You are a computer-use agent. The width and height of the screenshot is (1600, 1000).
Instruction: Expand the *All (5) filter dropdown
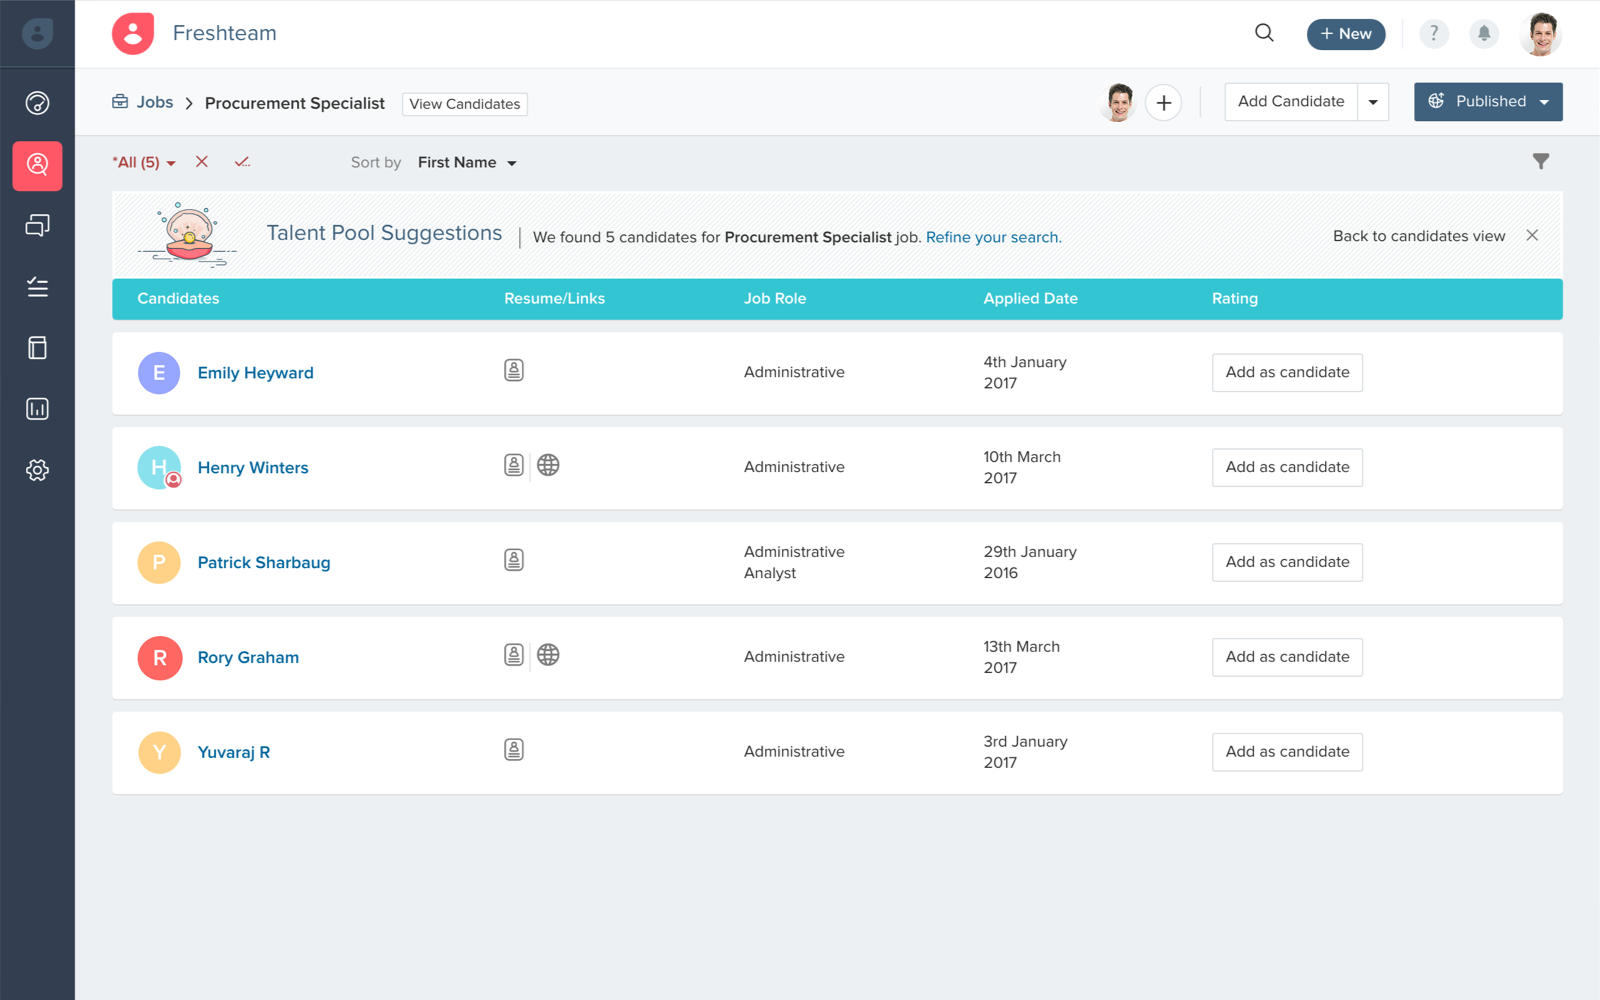(x=144, y=161)
